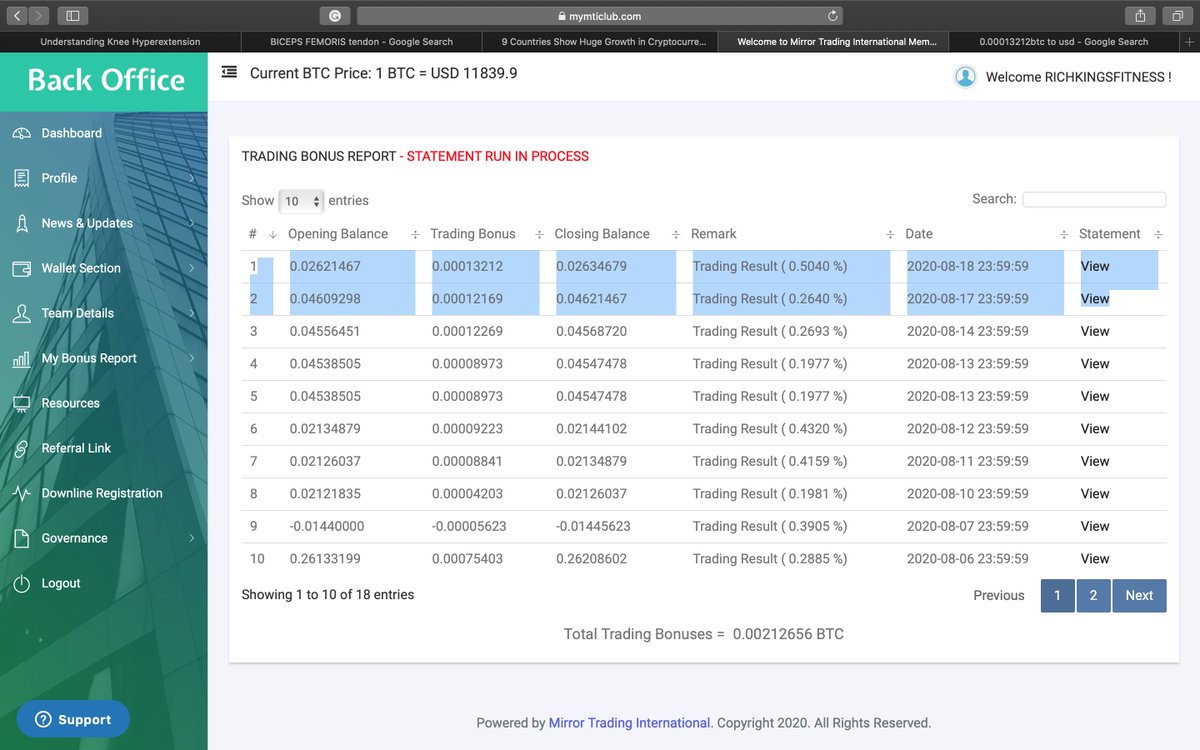This screenshot has width=1200, height=750.
Task: Click the Dashboard gauge icon
Action: coord(21,133)
